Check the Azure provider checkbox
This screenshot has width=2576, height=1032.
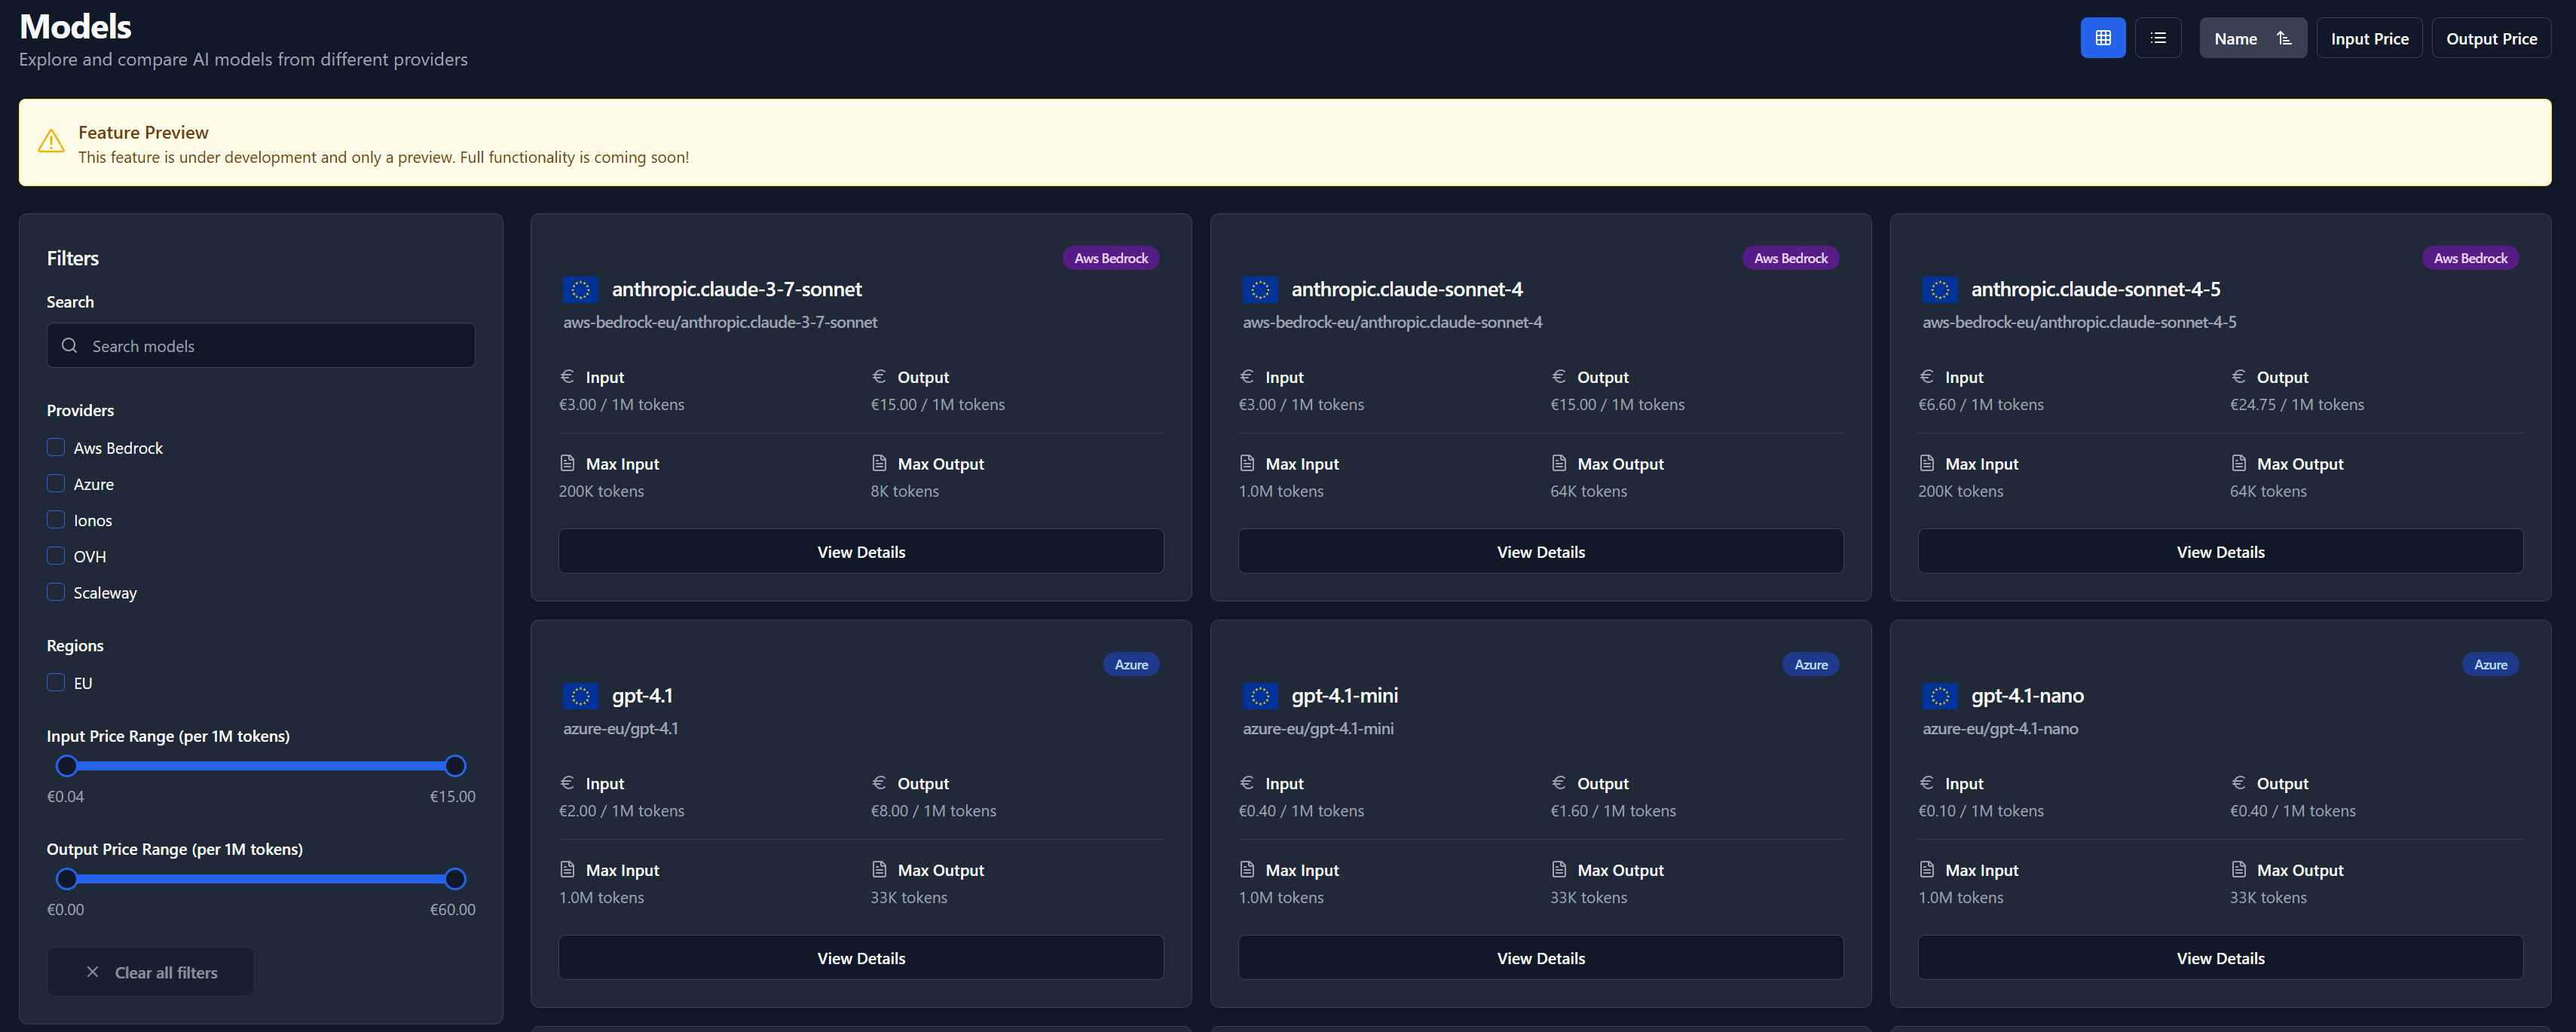click(x=56, y=483)
